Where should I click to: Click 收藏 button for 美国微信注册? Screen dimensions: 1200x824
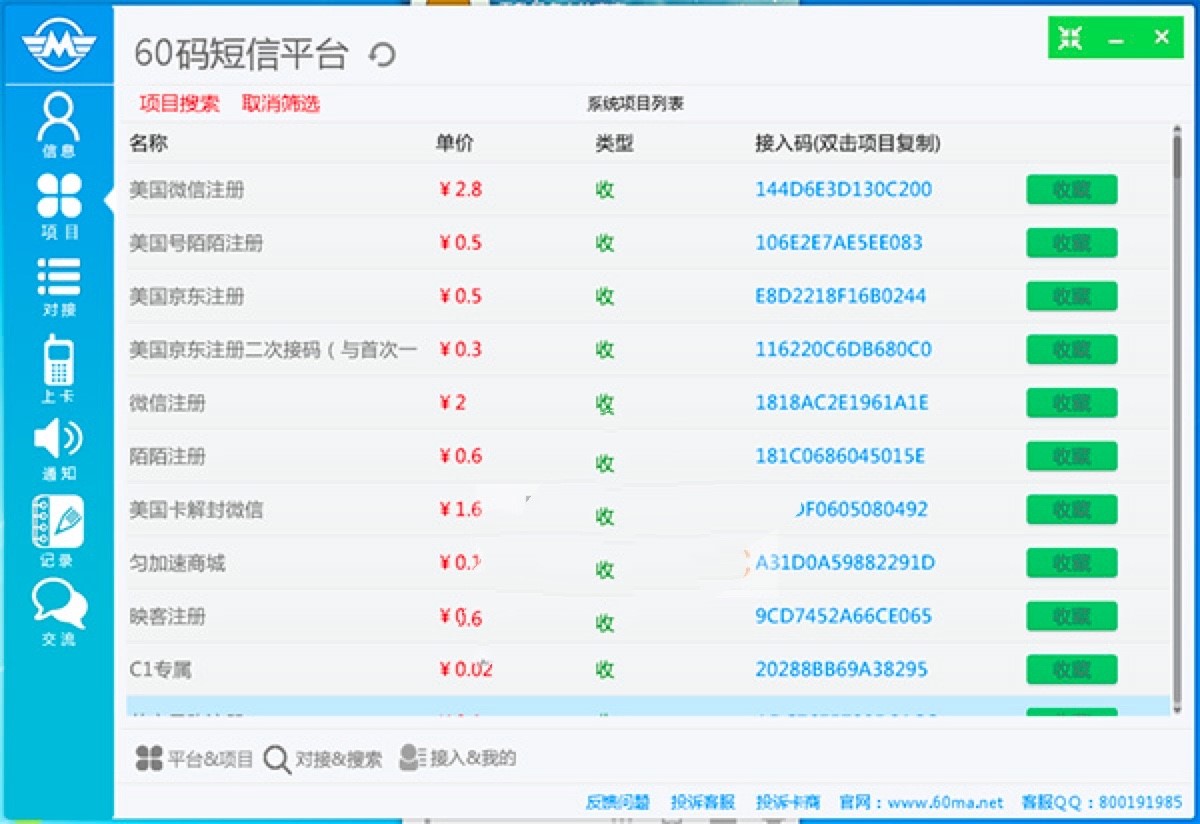tap(1071, 189)
